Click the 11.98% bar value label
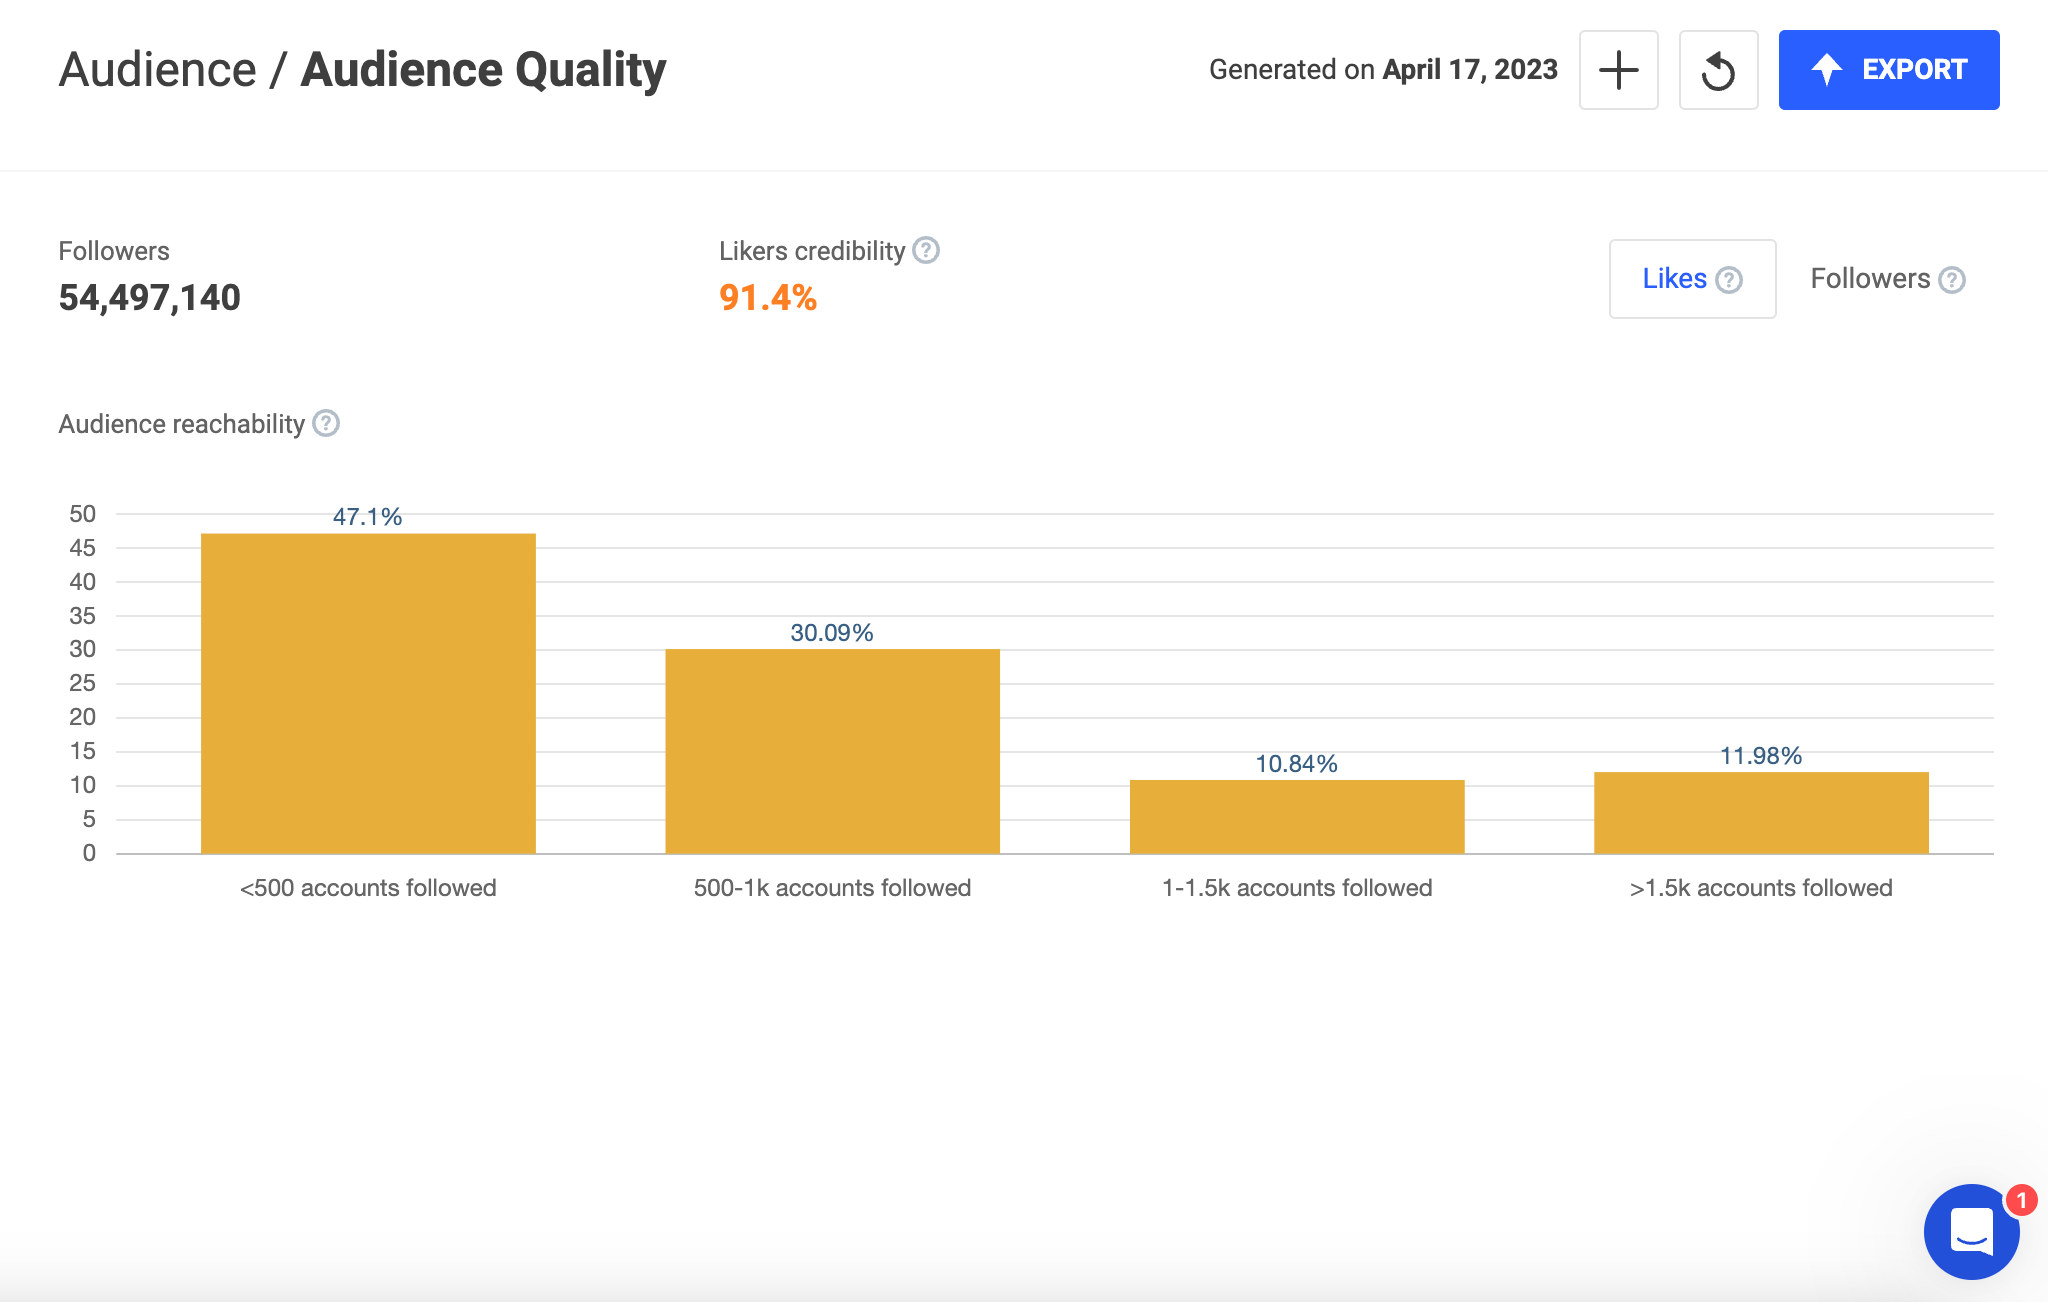The height and width of the screenshot is (1302, 2048). pyautogui.click(x=1761, y=756)
